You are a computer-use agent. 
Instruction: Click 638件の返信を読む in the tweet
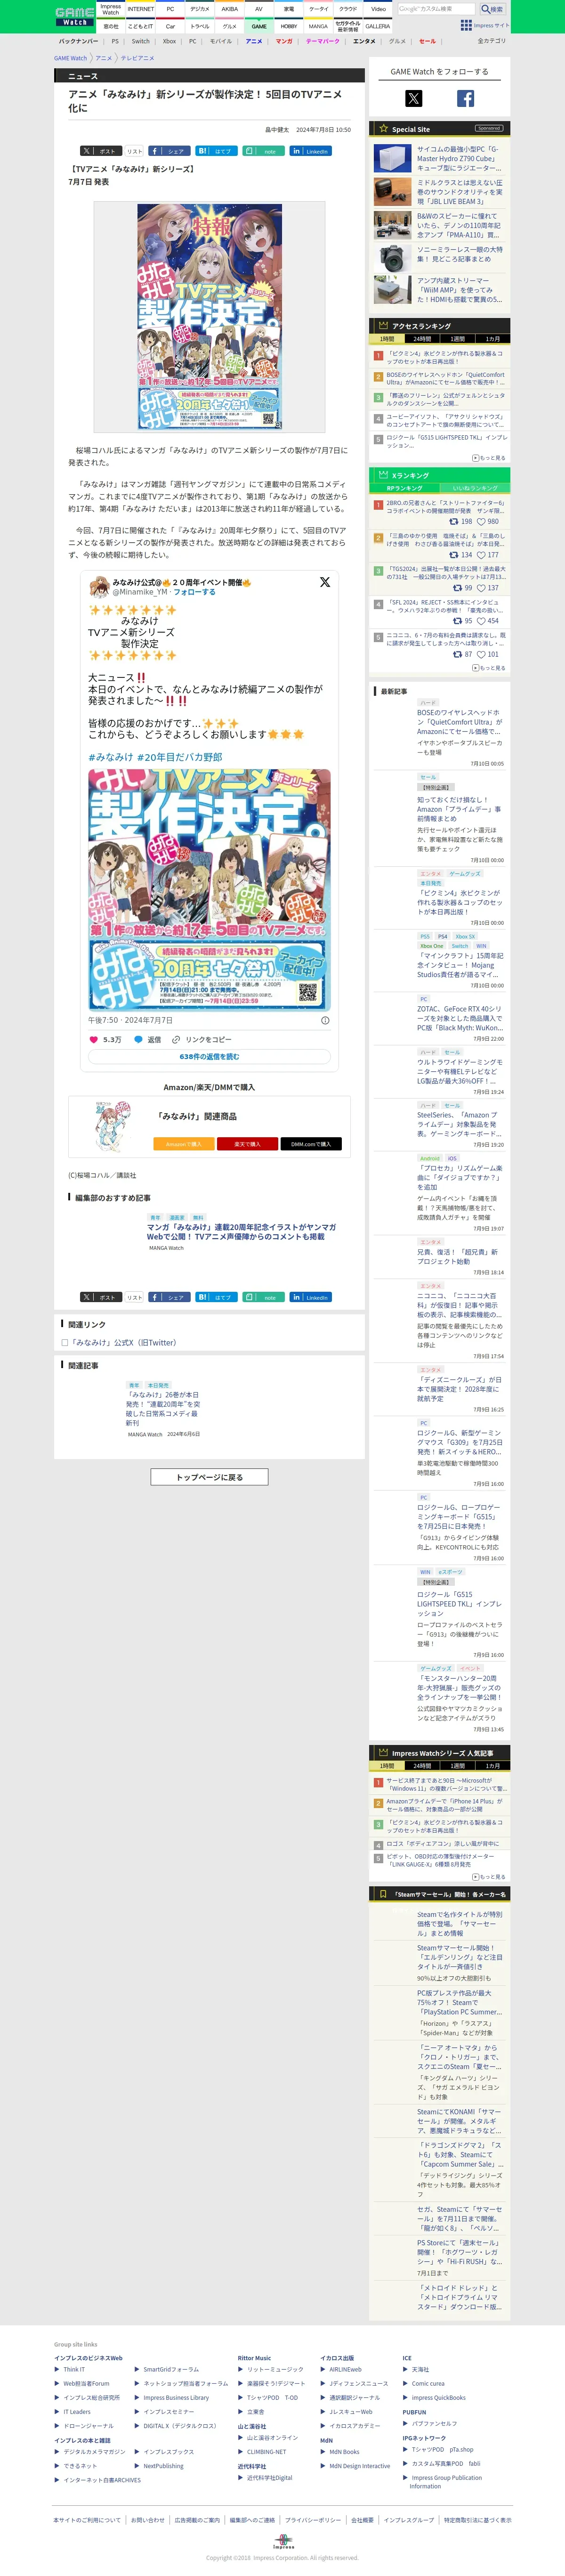click(209, 1057)
